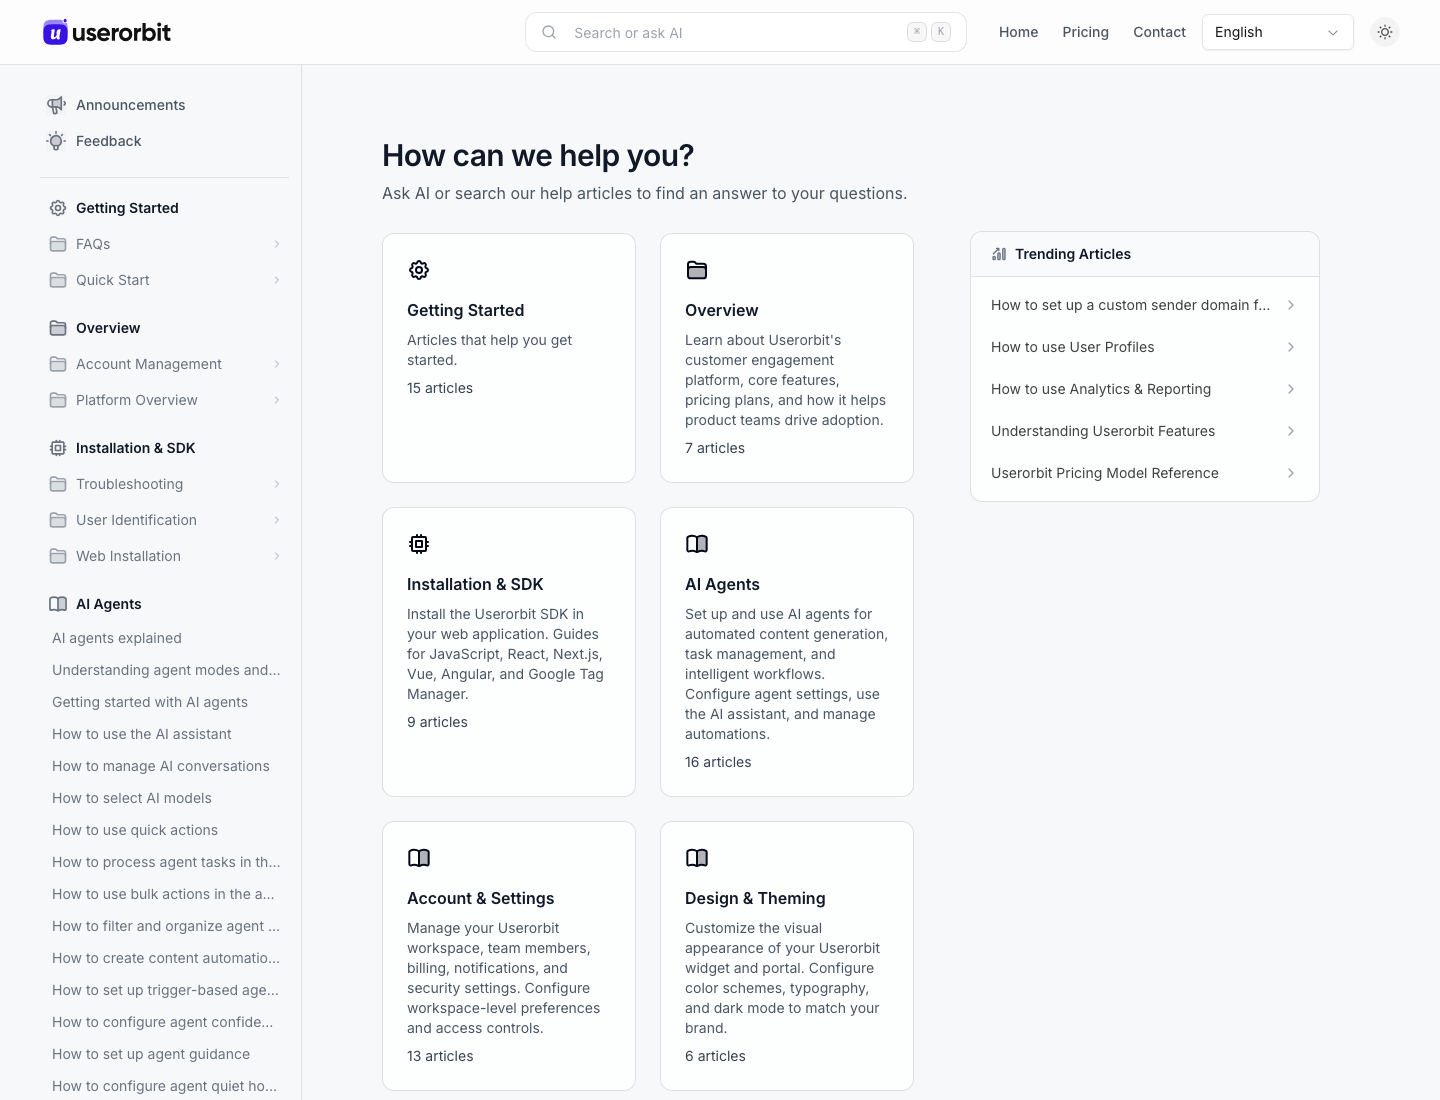Click chevron beside Userorbit Pricing Model Reference
The width and height of the screenshot is (1440, 1100).
[1291, 473]
